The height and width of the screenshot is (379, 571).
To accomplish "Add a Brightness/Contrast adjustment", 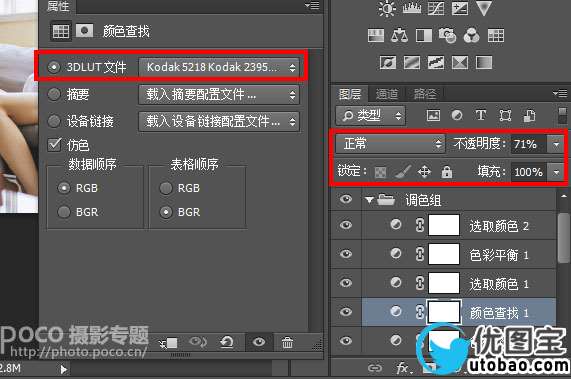I will (x=387, y=8).
